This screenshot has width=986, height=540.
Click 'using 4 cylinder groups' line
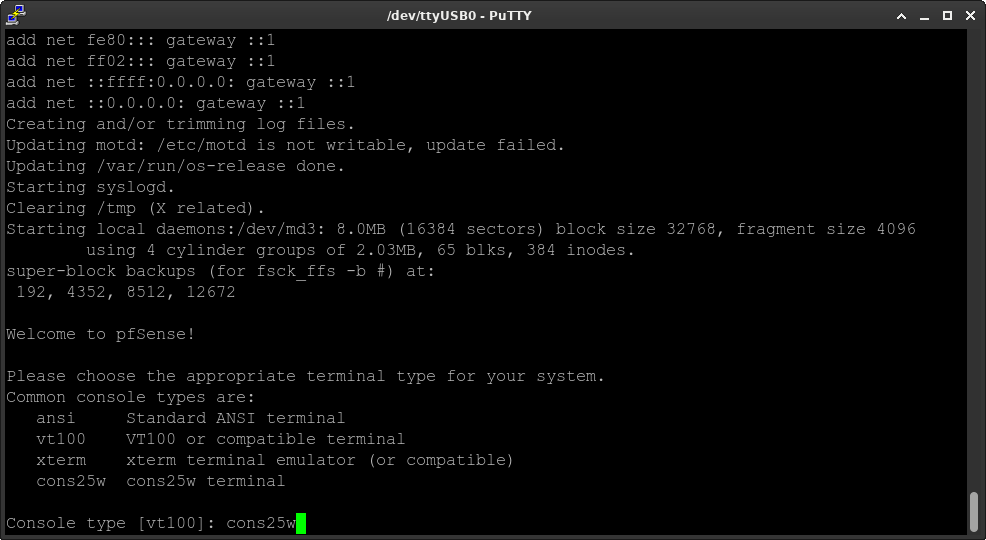[360, 250]
